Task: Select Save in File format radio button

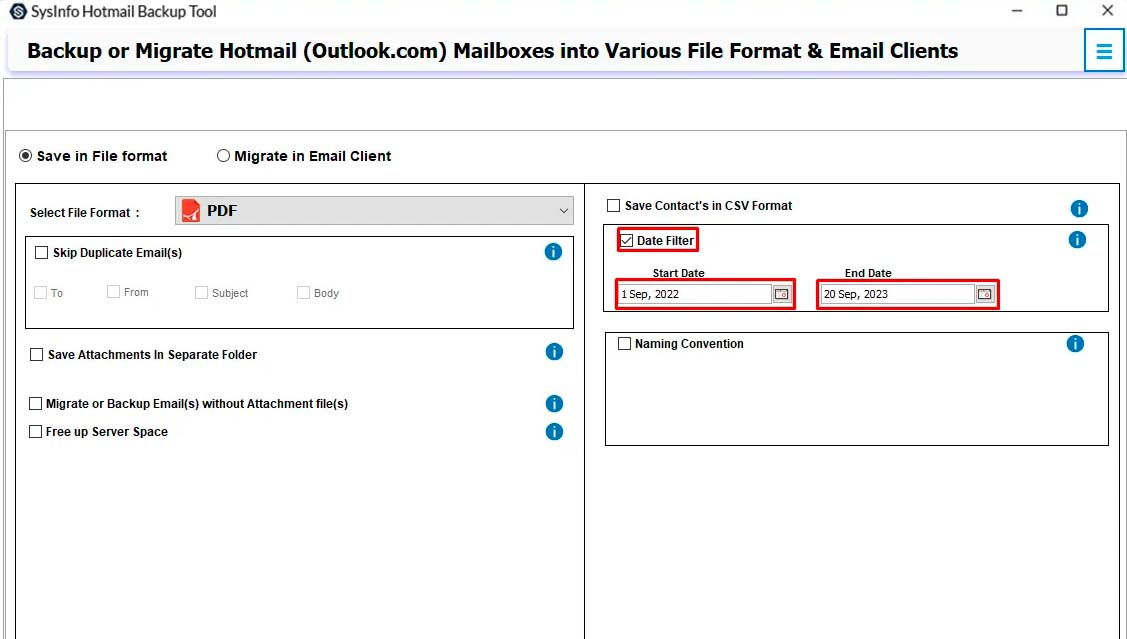Action: pos(25,156)
